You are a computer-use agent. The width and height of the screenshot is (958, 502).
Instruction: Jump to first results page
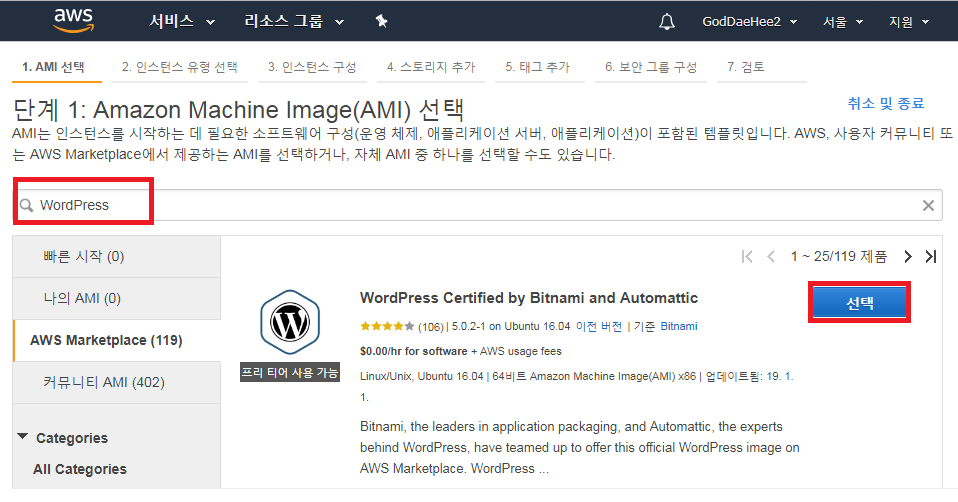(x=747, y=256)
